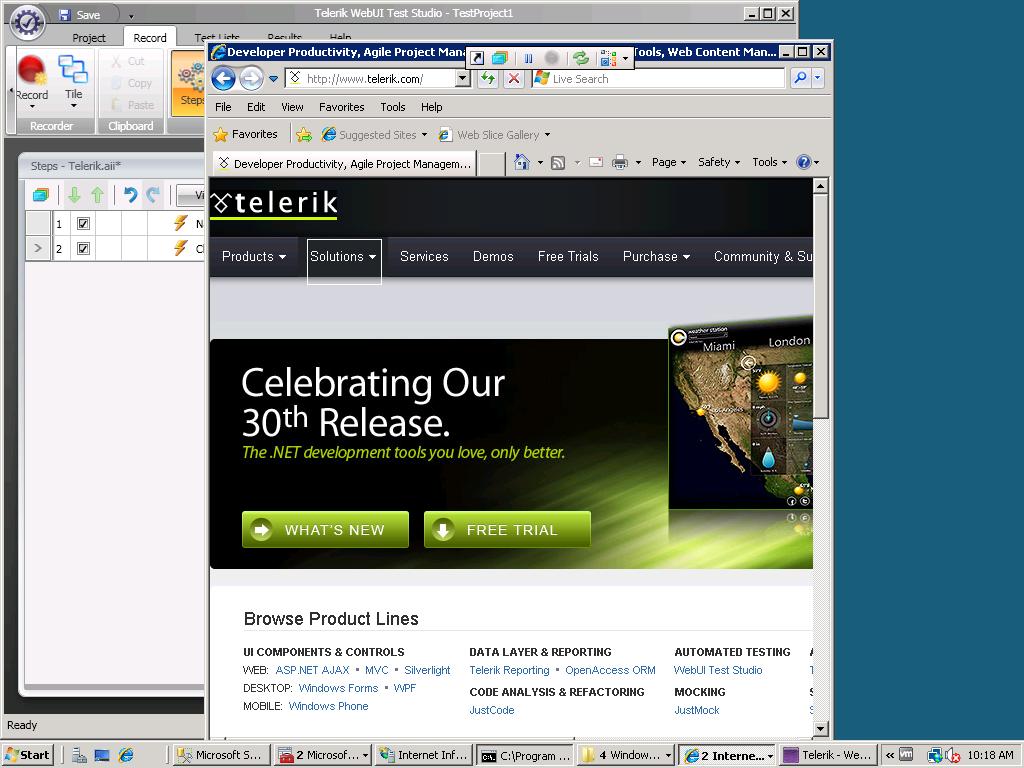Click the green refresh icon in recording toolbar
This screenshot has width=1024, height=768.
(581, 59)
